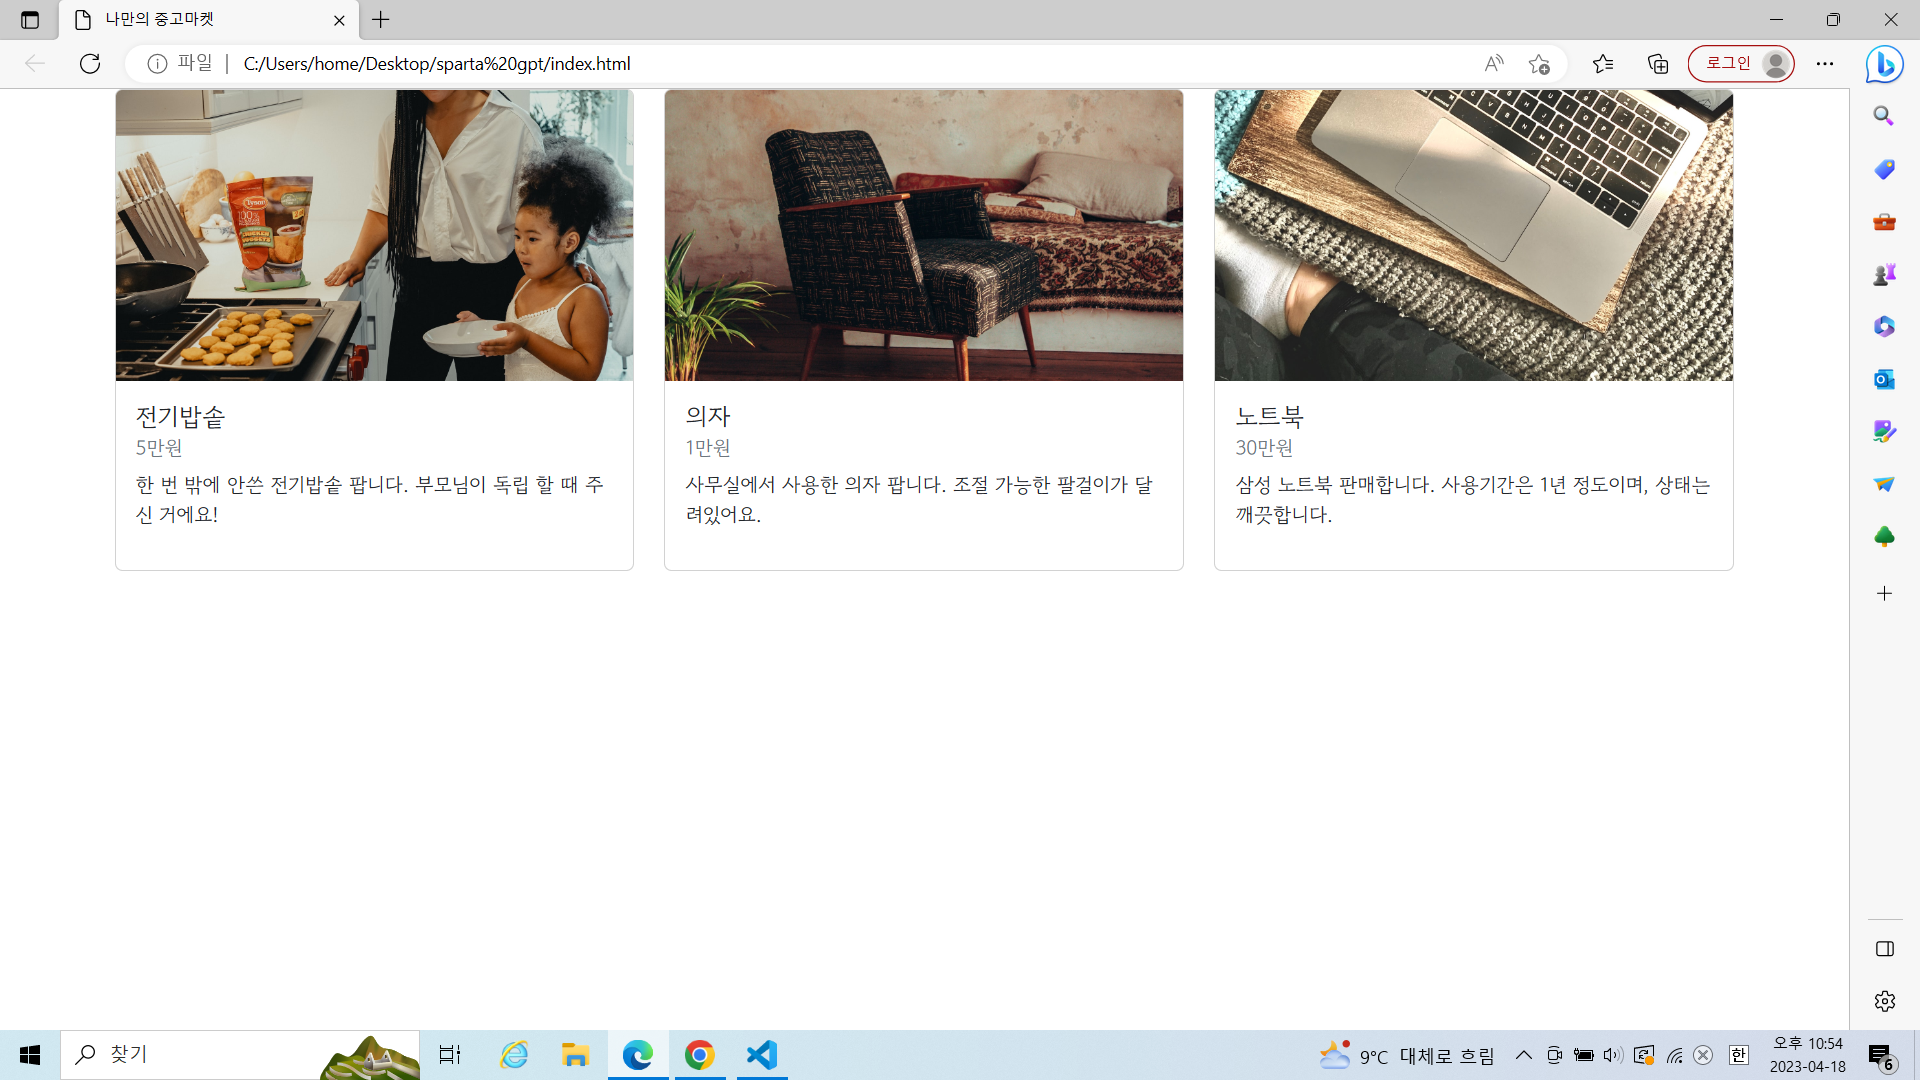Open sidebar Tools briefcase icon
Screen dimensions: 1920x1080
pyautogui.click(x=1884, y=222)
